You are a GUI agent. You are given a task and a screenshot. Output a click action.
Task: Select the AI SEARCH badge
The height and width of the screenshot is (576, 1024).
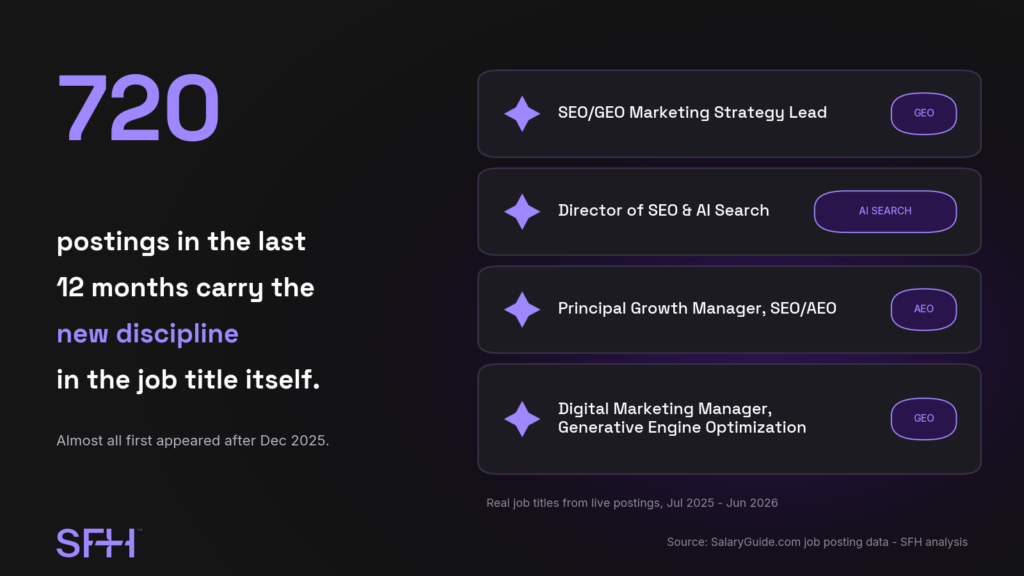(x=885, y=212)
